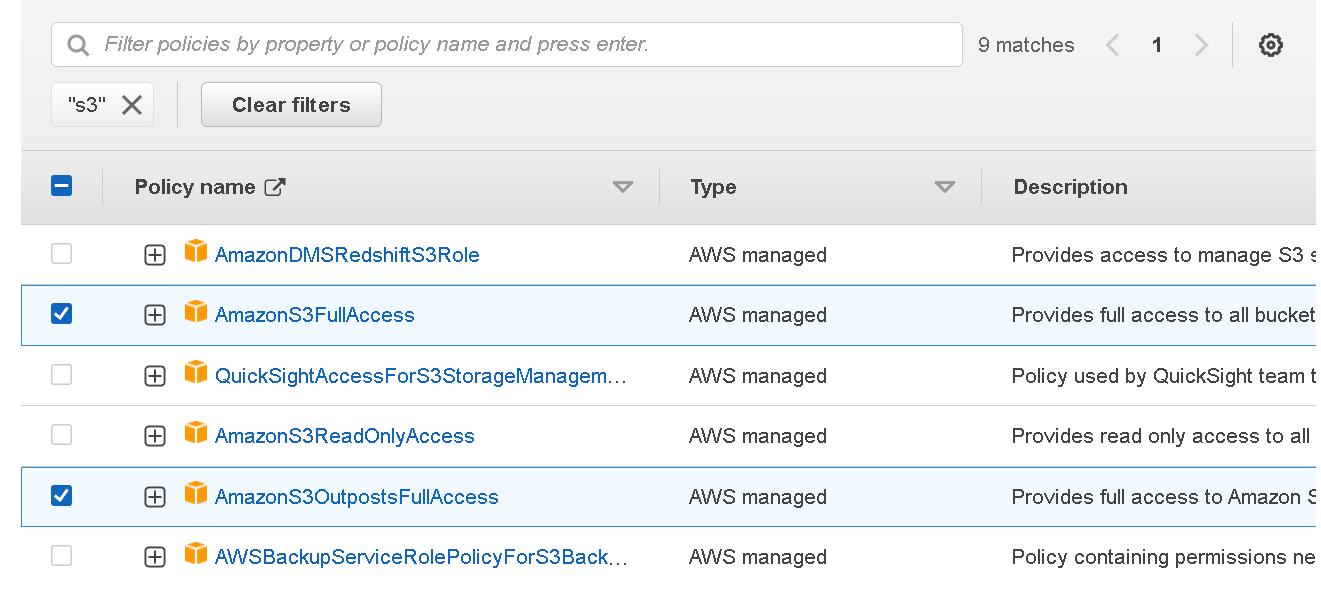Image resolution: width=1321 pixels, height=607 pixels.
Task: Expand the AmazonDMSRedshiftS3Role row
Action: 155,253
